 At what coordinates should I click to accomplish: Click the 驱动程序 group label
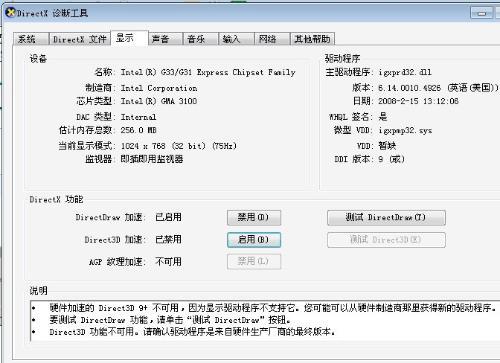[x=342, y=58]
